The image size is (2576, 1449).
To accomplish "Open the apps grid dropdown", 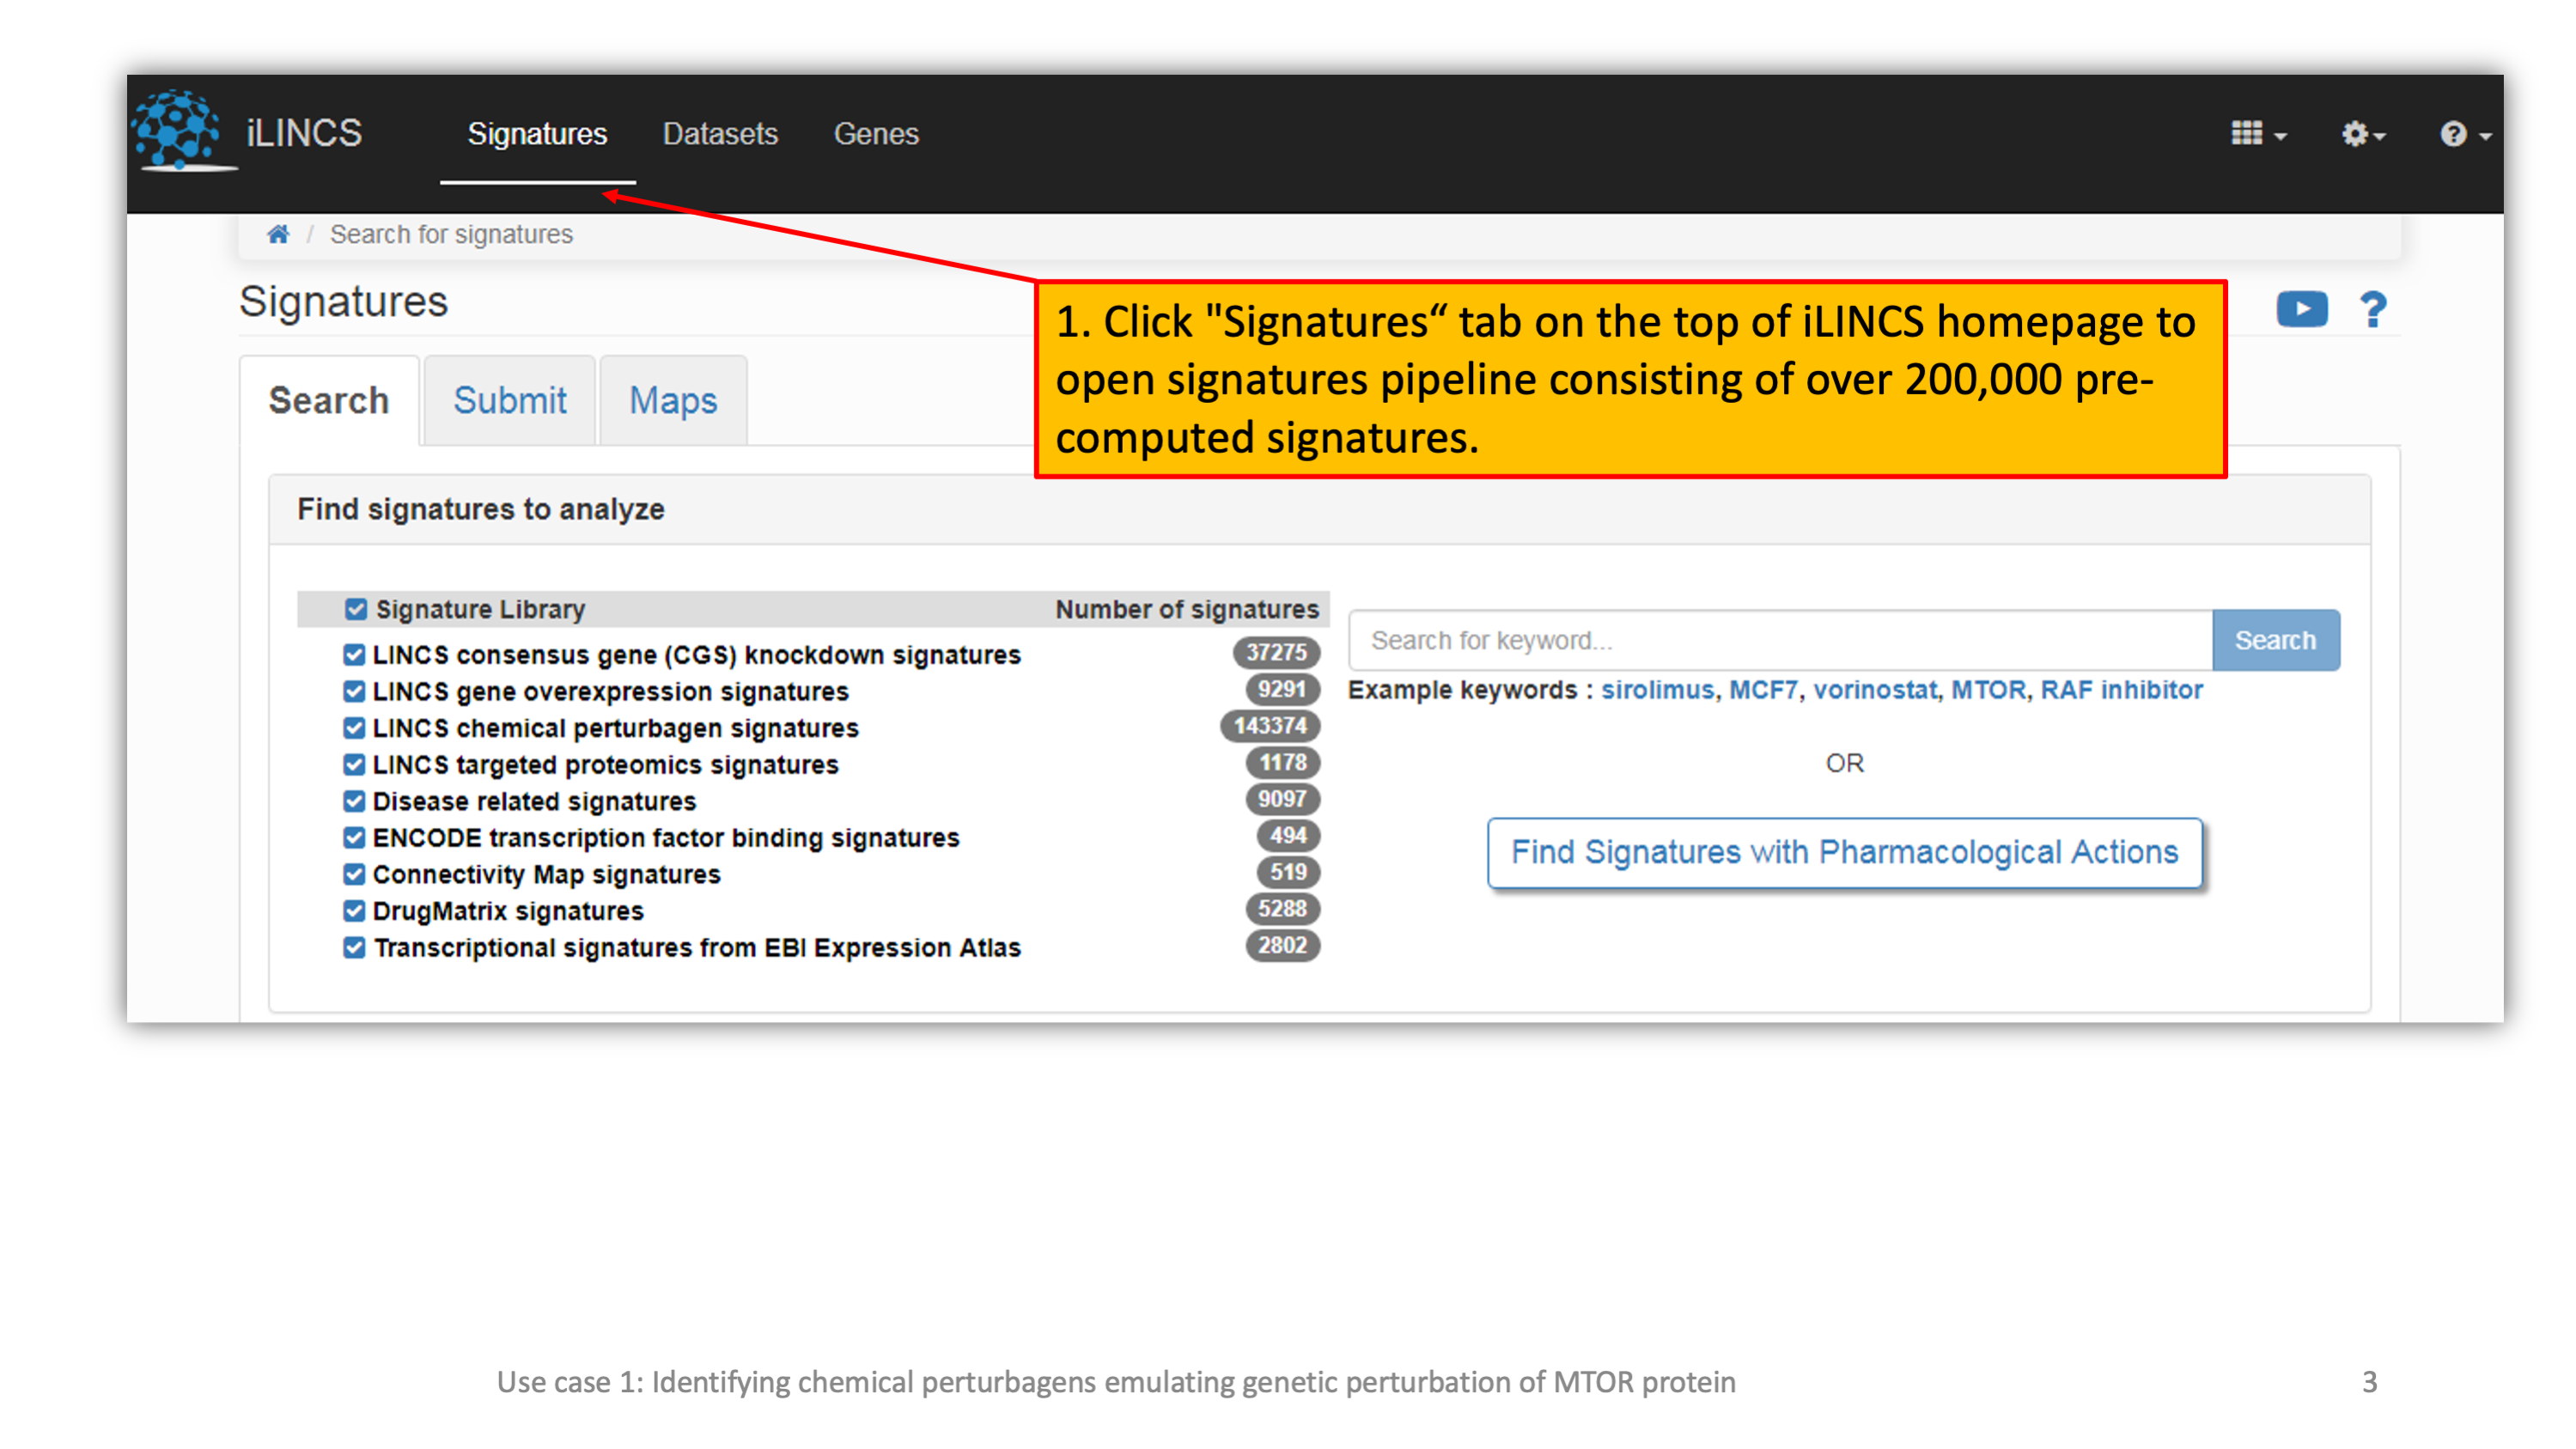I will (x=2258, y=133).
